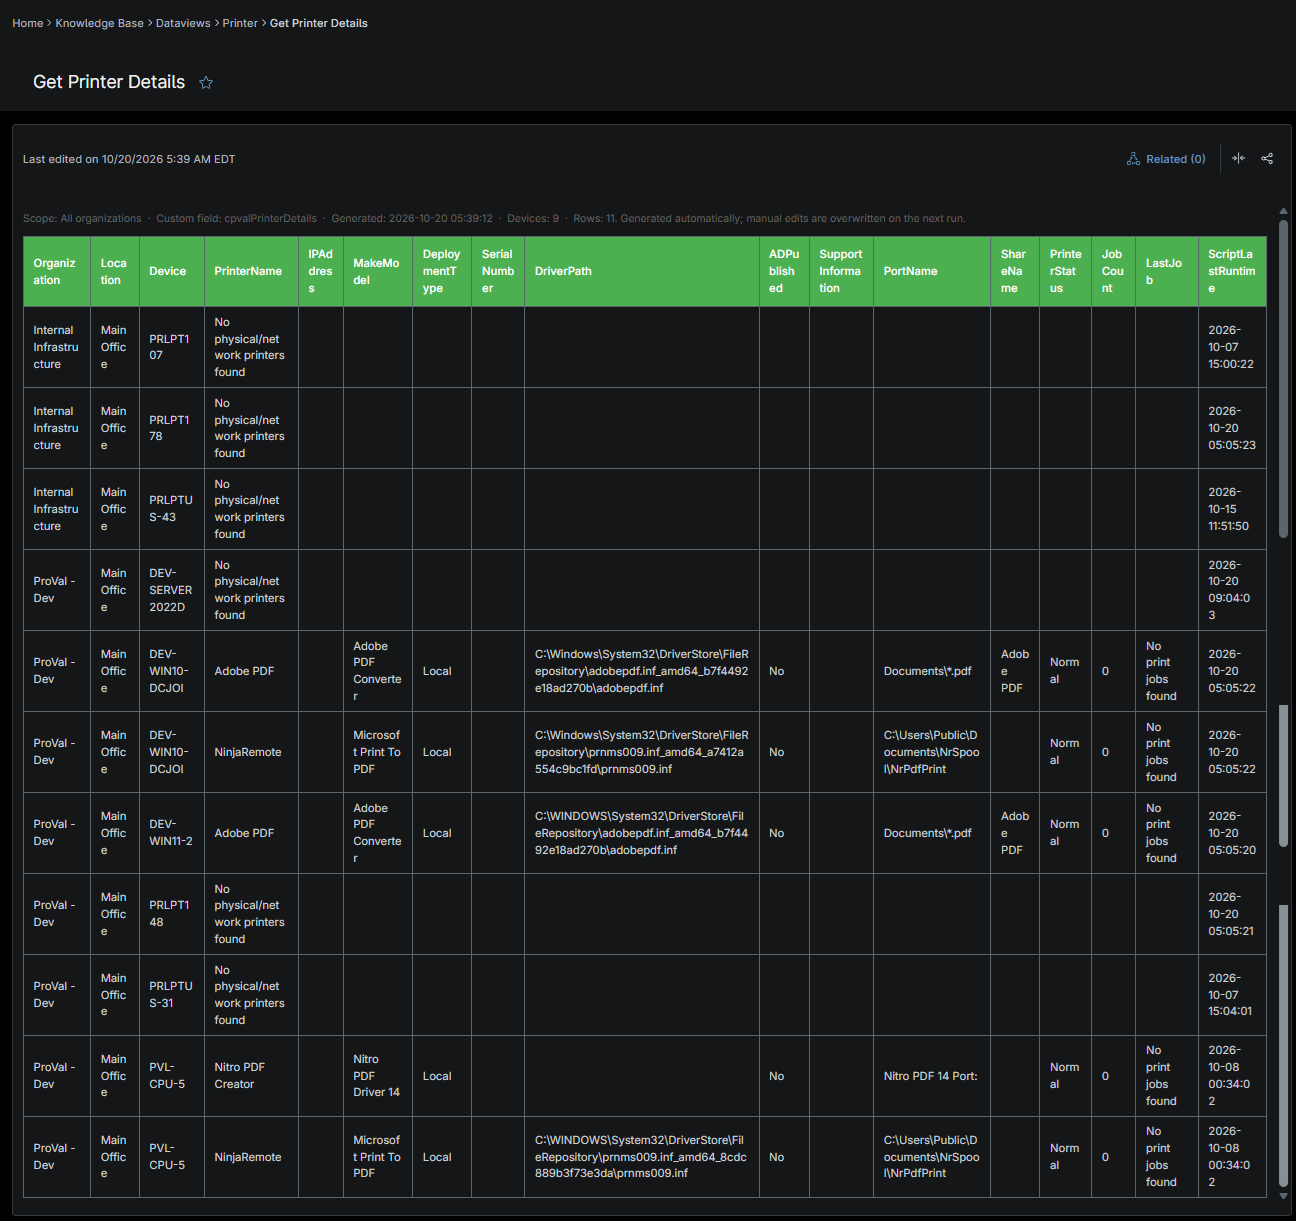Click the DriverPath column header
Image resolution: width=1296 pixels, height=1221 pixels.
click(x=642, y=271)
